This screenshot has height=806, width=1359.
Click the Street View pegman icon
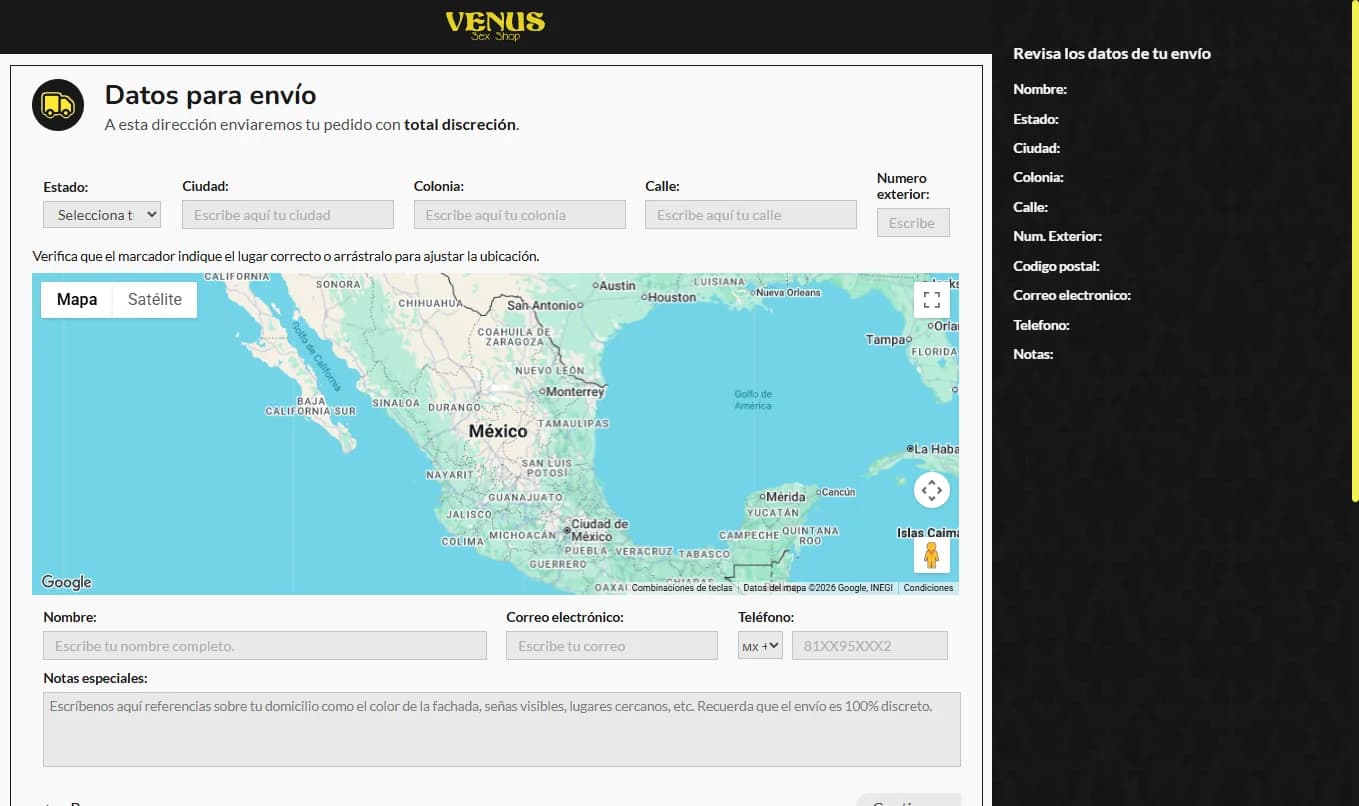931,555
